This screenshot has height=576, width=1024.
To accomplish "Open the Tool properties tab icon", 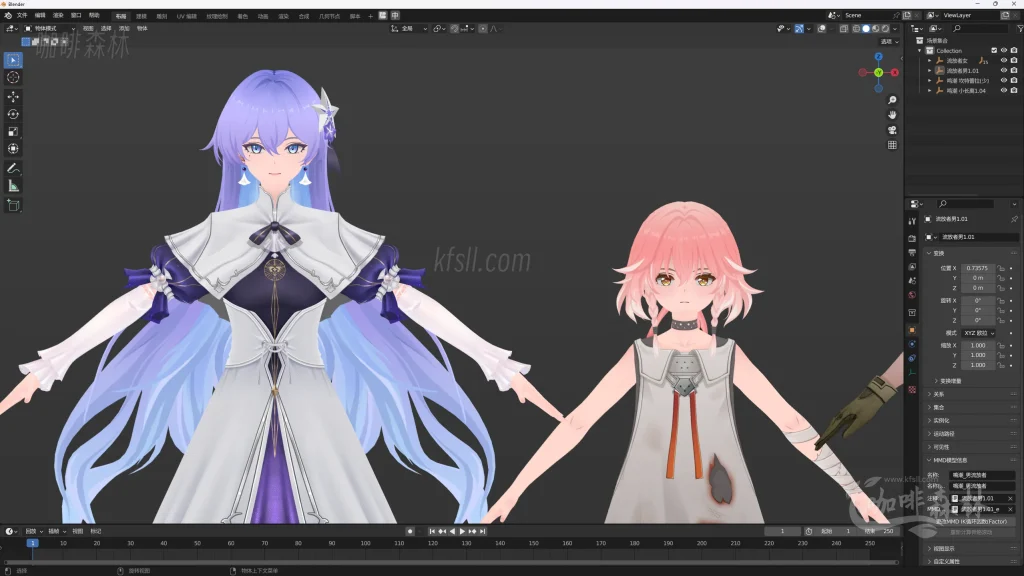I will click(x=912, y=222).
